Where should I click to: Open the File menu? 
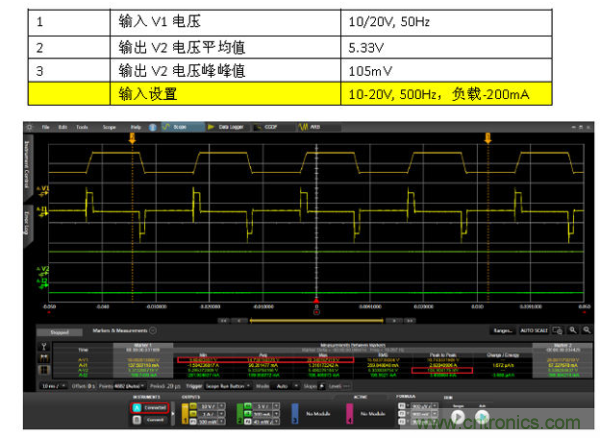pos(45,127)
